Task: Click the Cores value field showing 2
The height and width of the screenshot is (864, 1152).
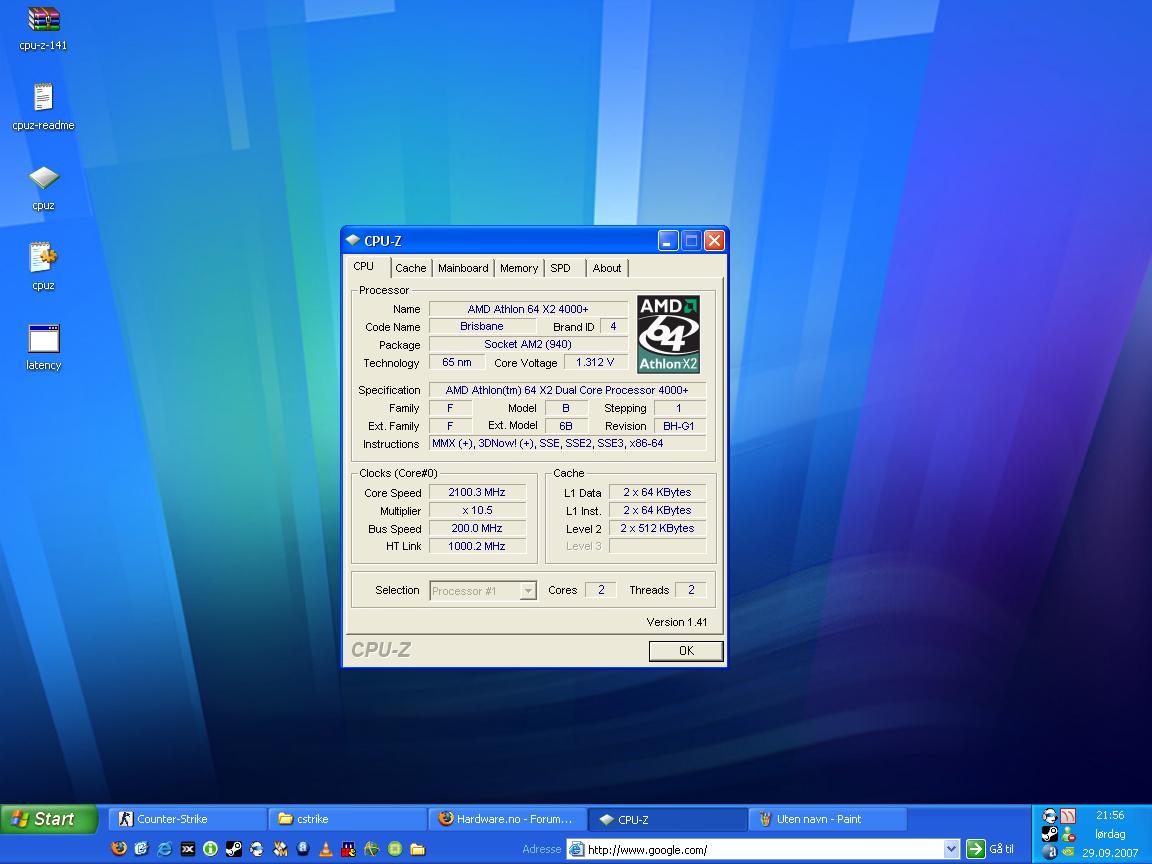Action: (601, 590)
